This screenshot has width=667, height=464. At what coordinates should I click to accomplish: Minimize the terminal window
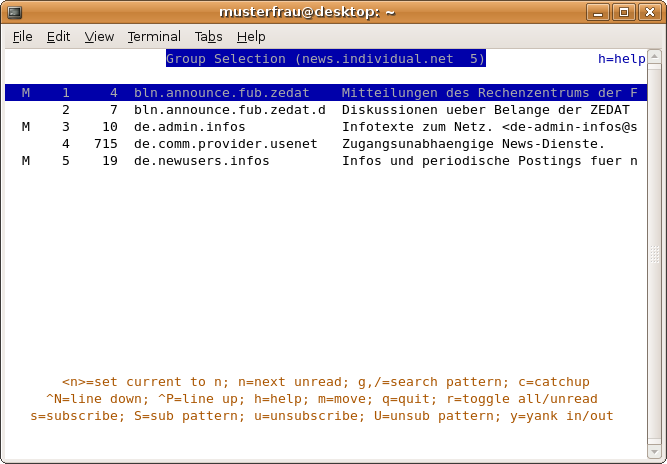(598, 12)
